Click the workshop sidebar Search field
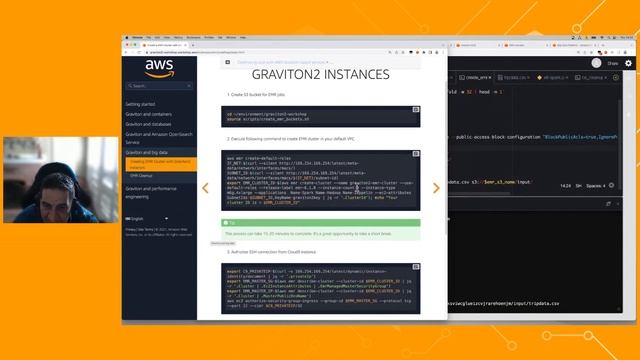Image resolution: width=640 pixels, height=360 pixels. tap(159, 86)
